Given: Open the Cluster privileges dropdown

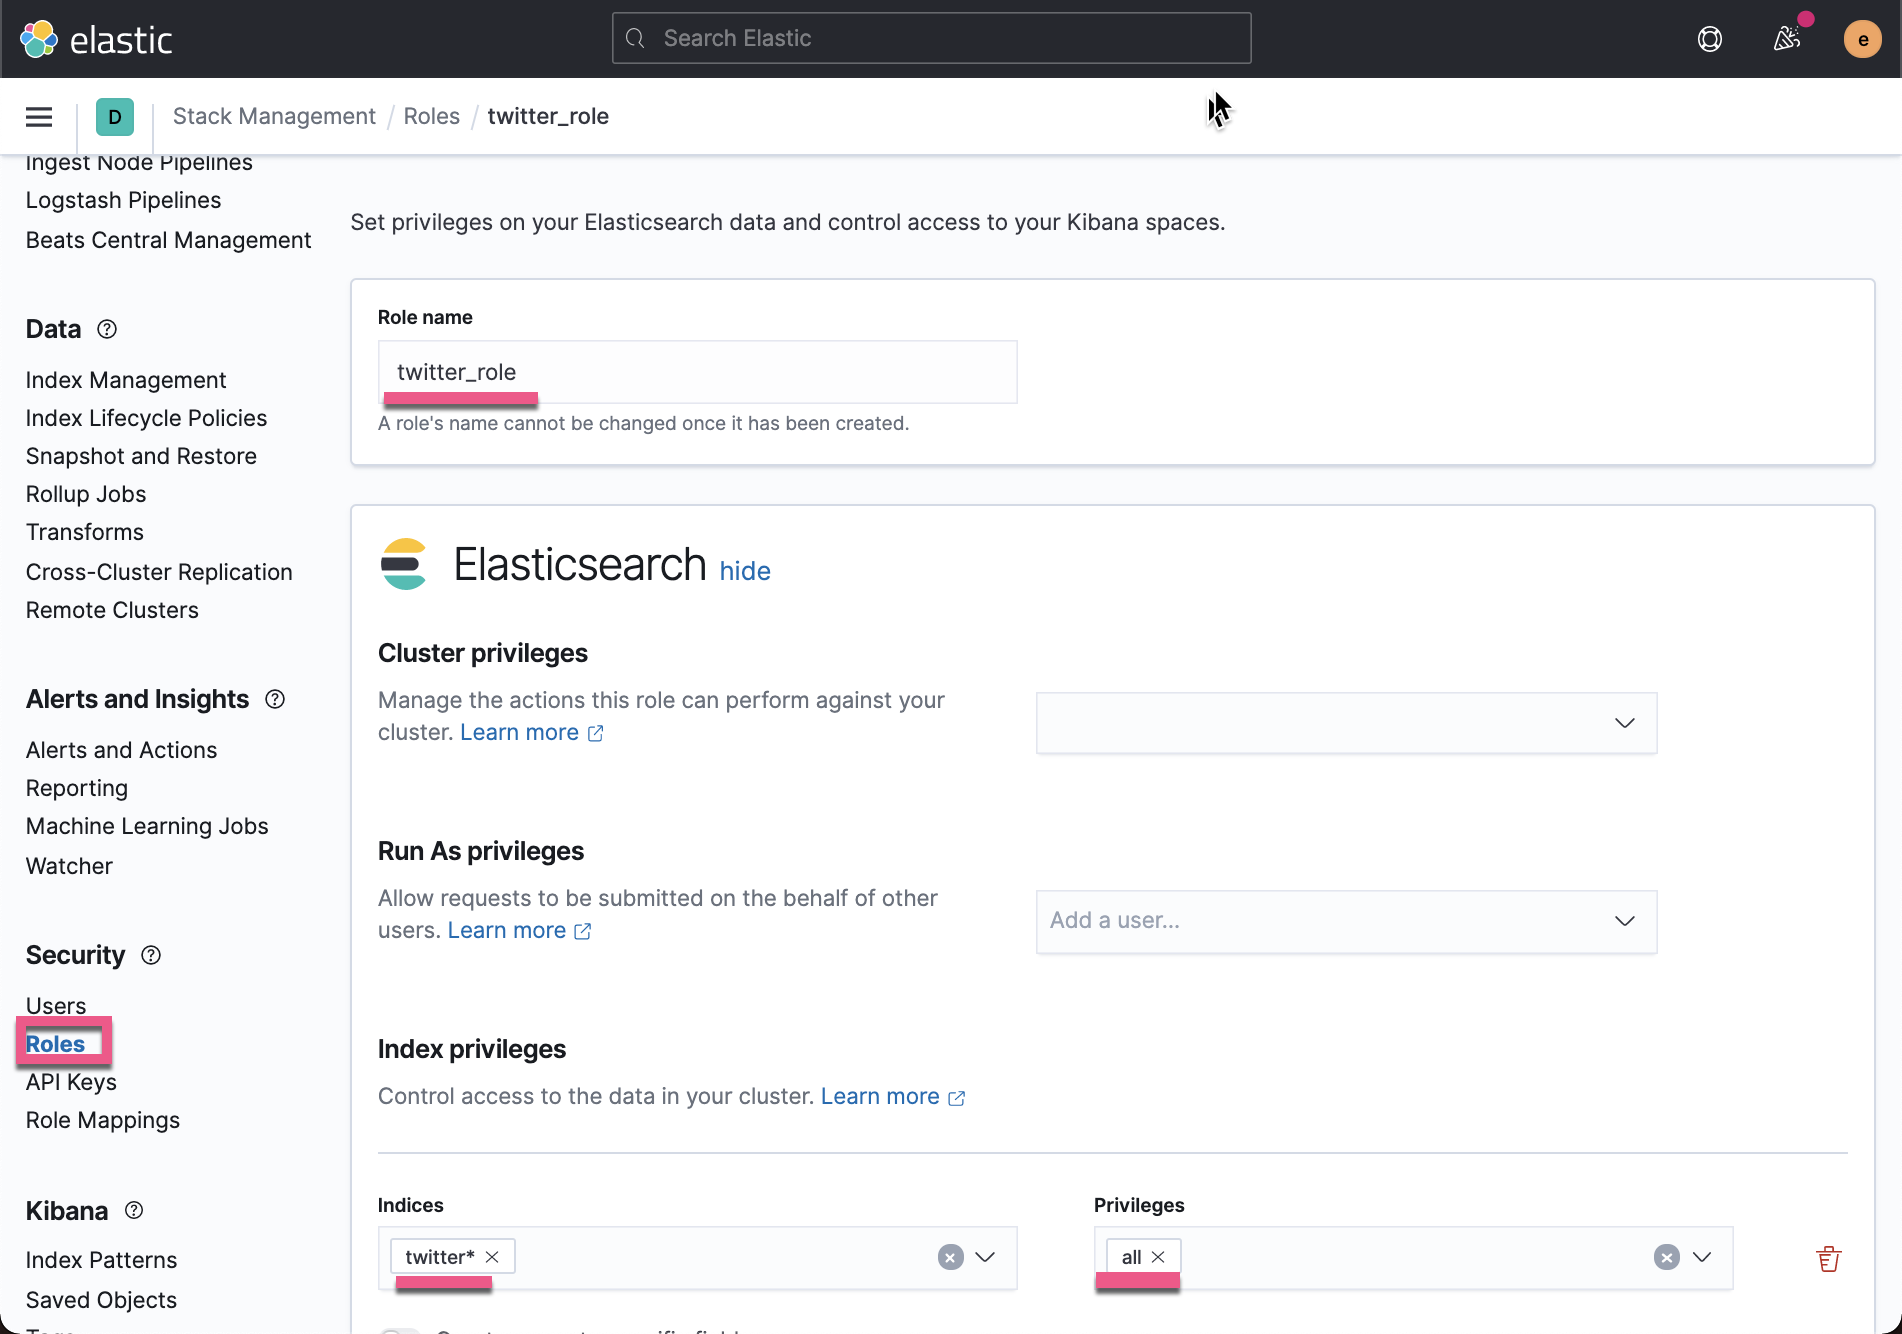Looking at the screenshot, I should [1624, 723].
